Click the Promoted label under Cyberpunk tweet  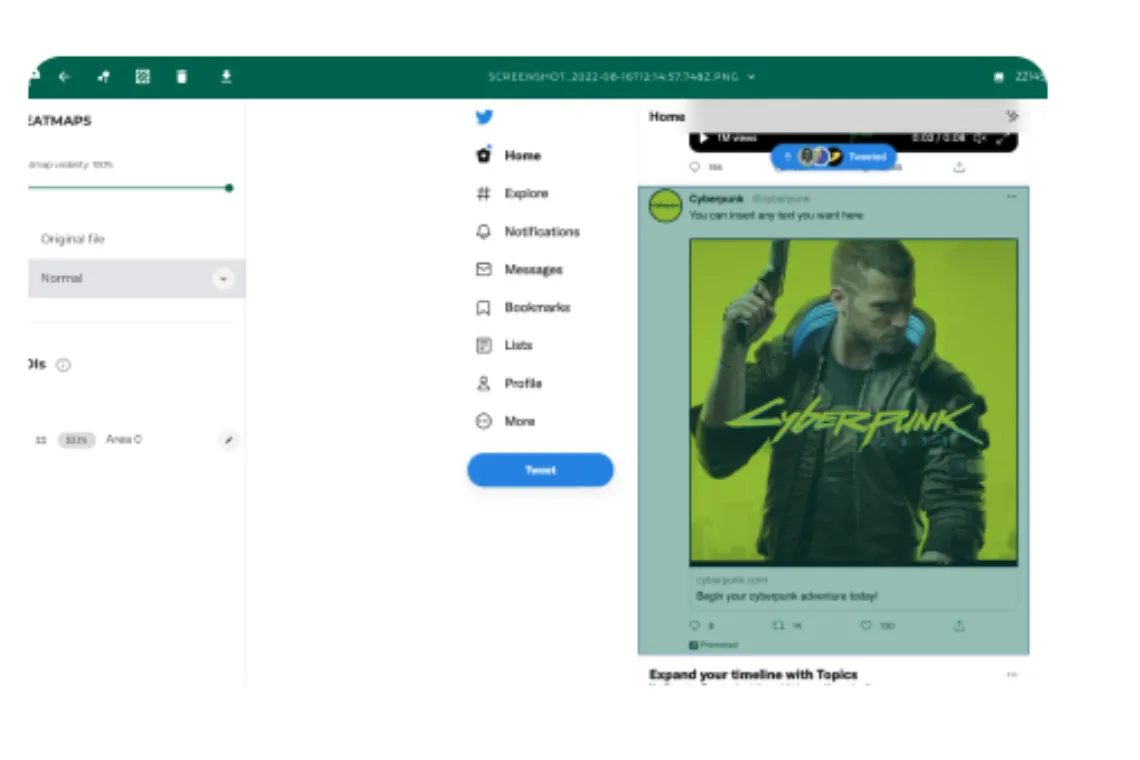pos(714,645)
